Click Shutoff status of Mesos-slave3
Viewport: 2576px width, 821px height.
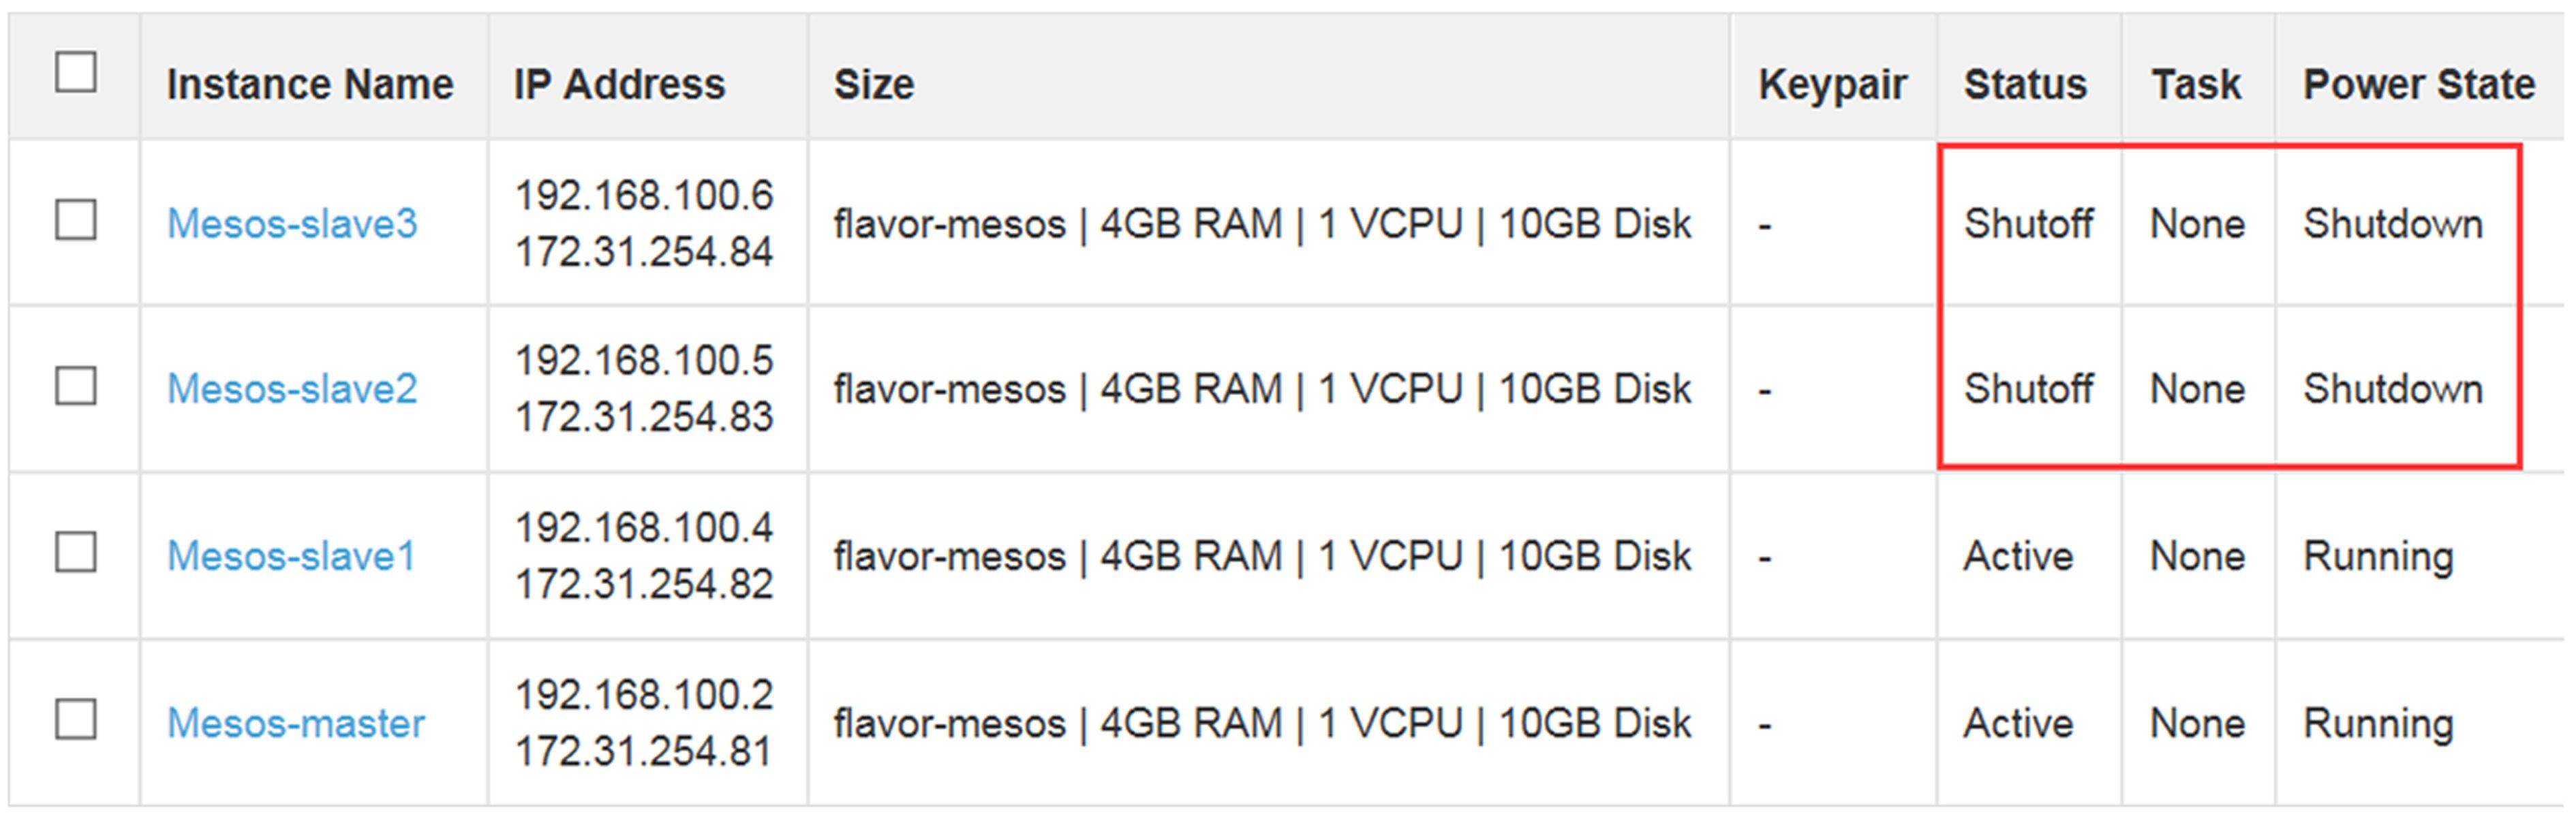[x=2028, y=224]
